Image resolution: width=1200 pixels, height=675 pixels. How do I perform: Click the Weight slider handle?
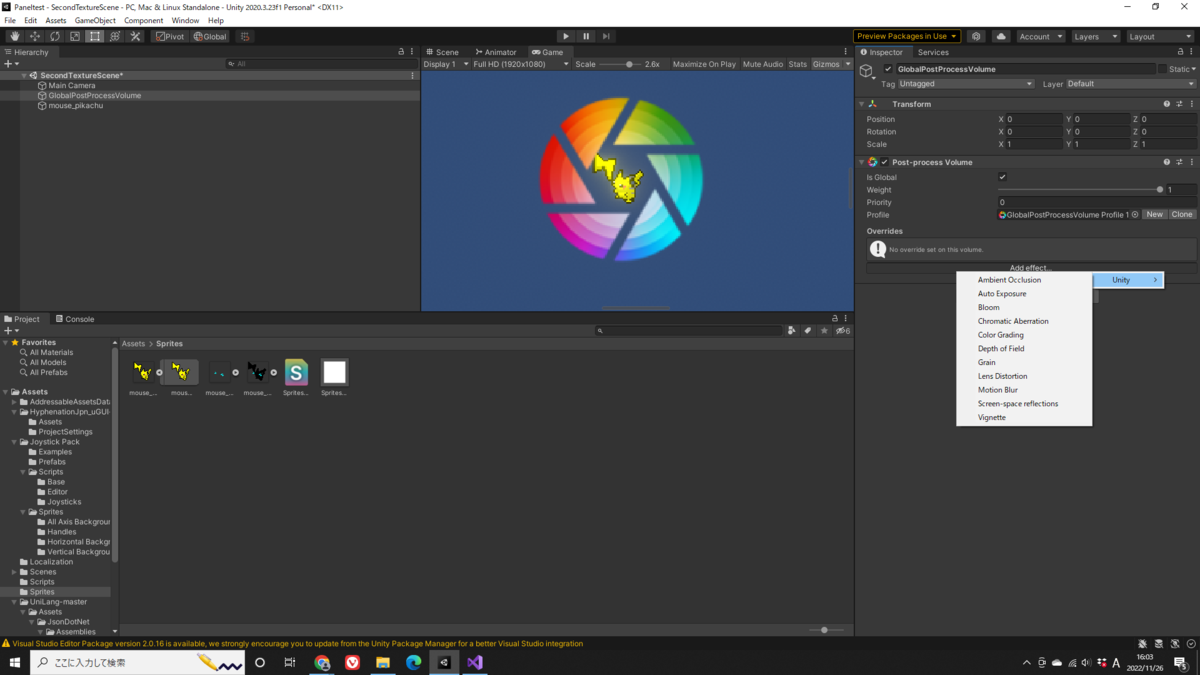[1160, 189]
